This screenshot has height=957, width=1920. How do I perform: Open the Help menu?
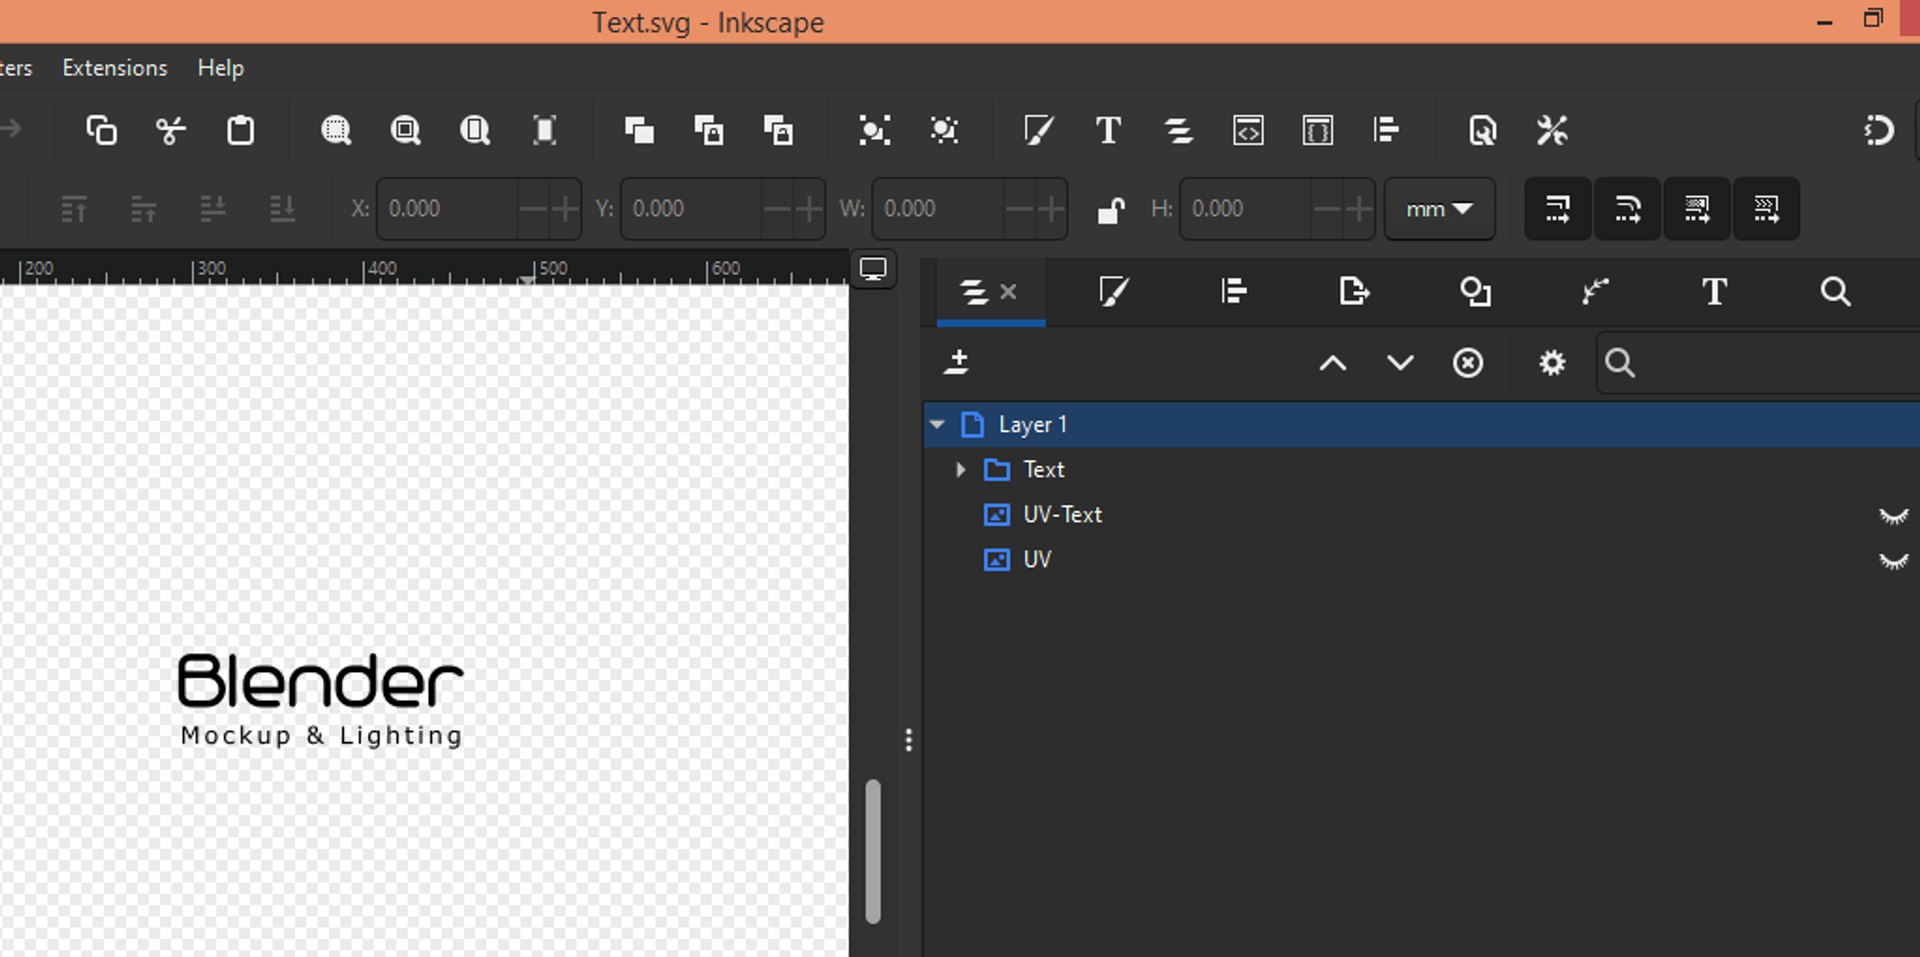click(x=221, y=68)
